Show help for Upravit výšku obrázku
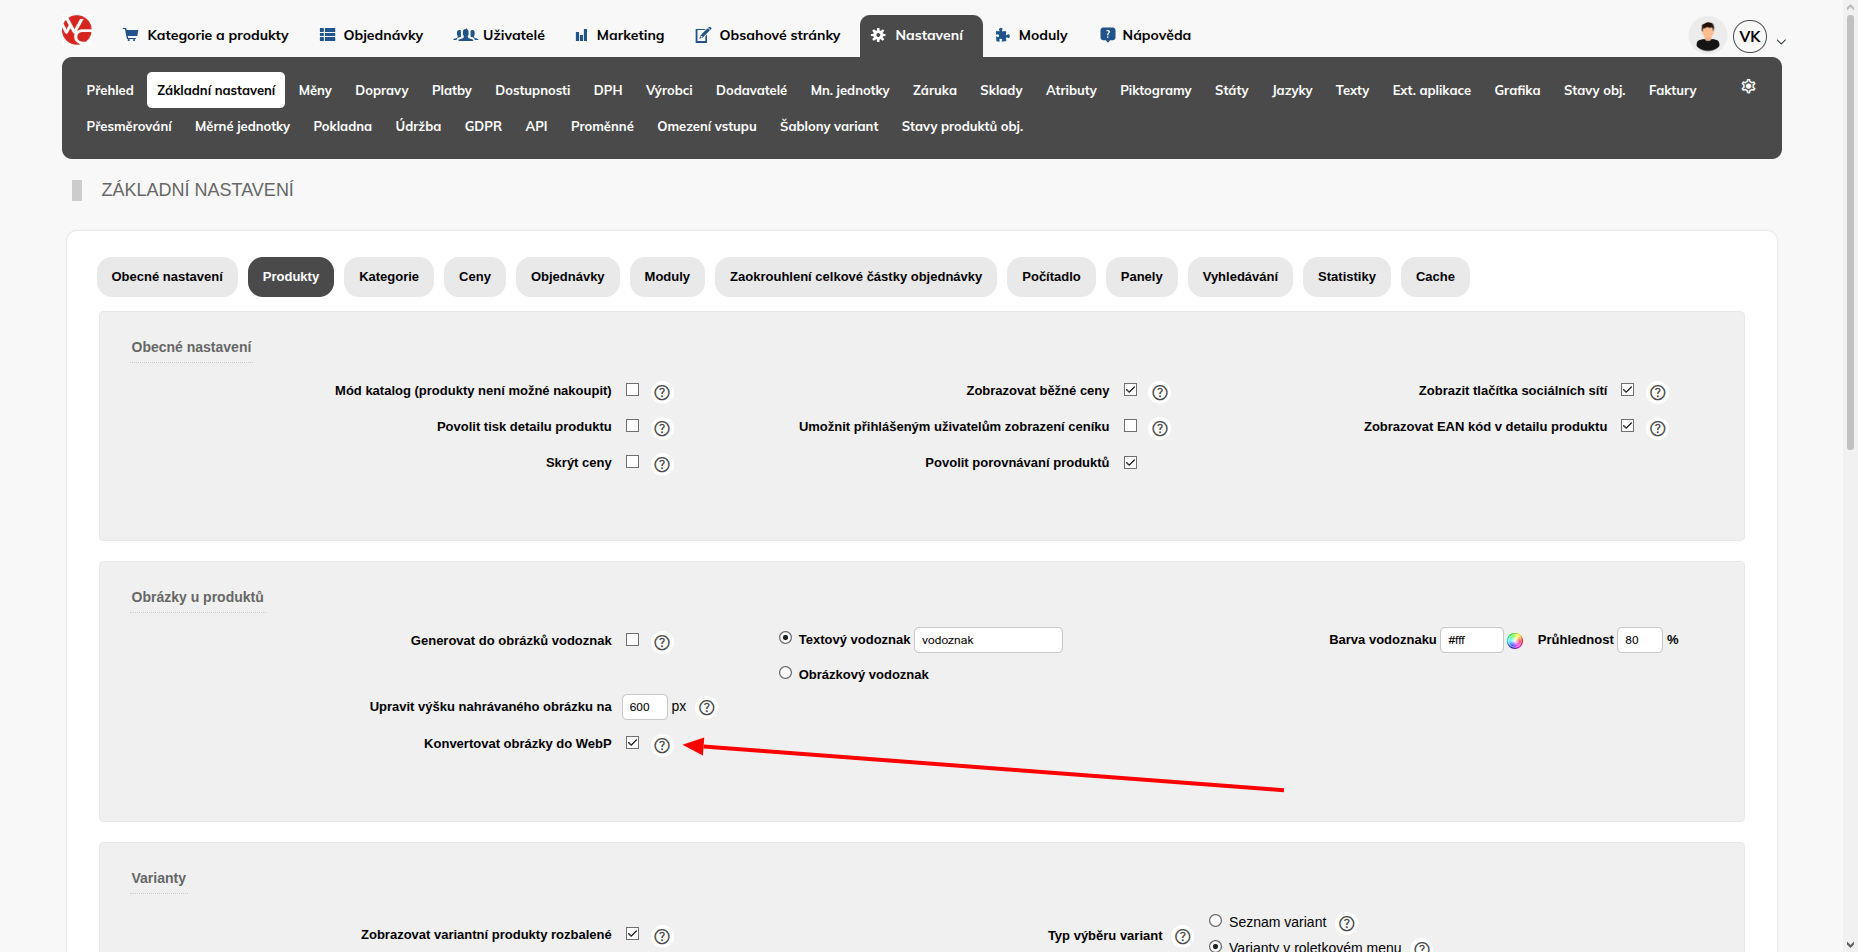Viewport: 1858px width, 952px height. 707,707
